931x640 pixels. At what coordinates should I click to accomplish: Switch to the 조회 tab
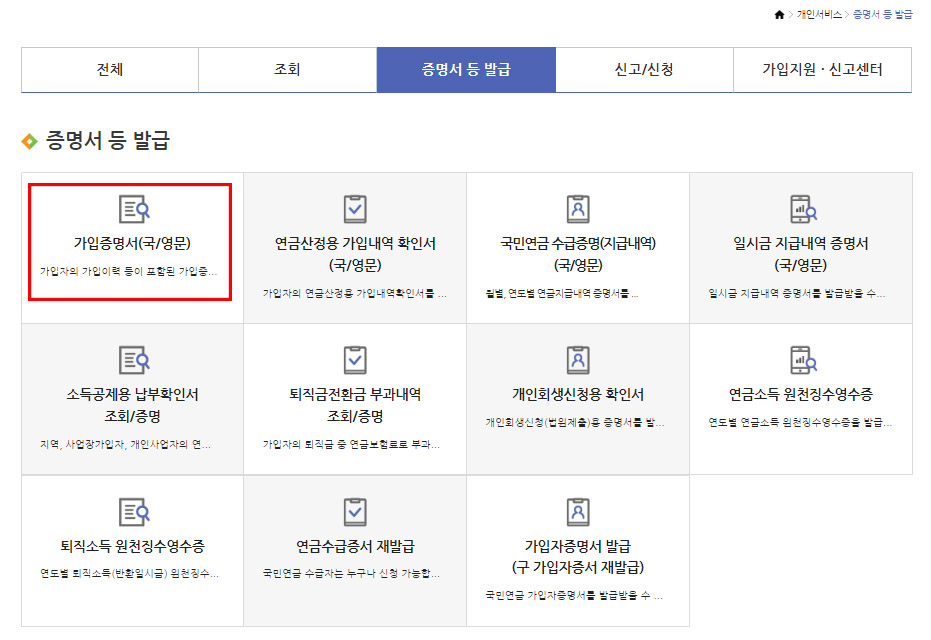(x=289, y=69)
